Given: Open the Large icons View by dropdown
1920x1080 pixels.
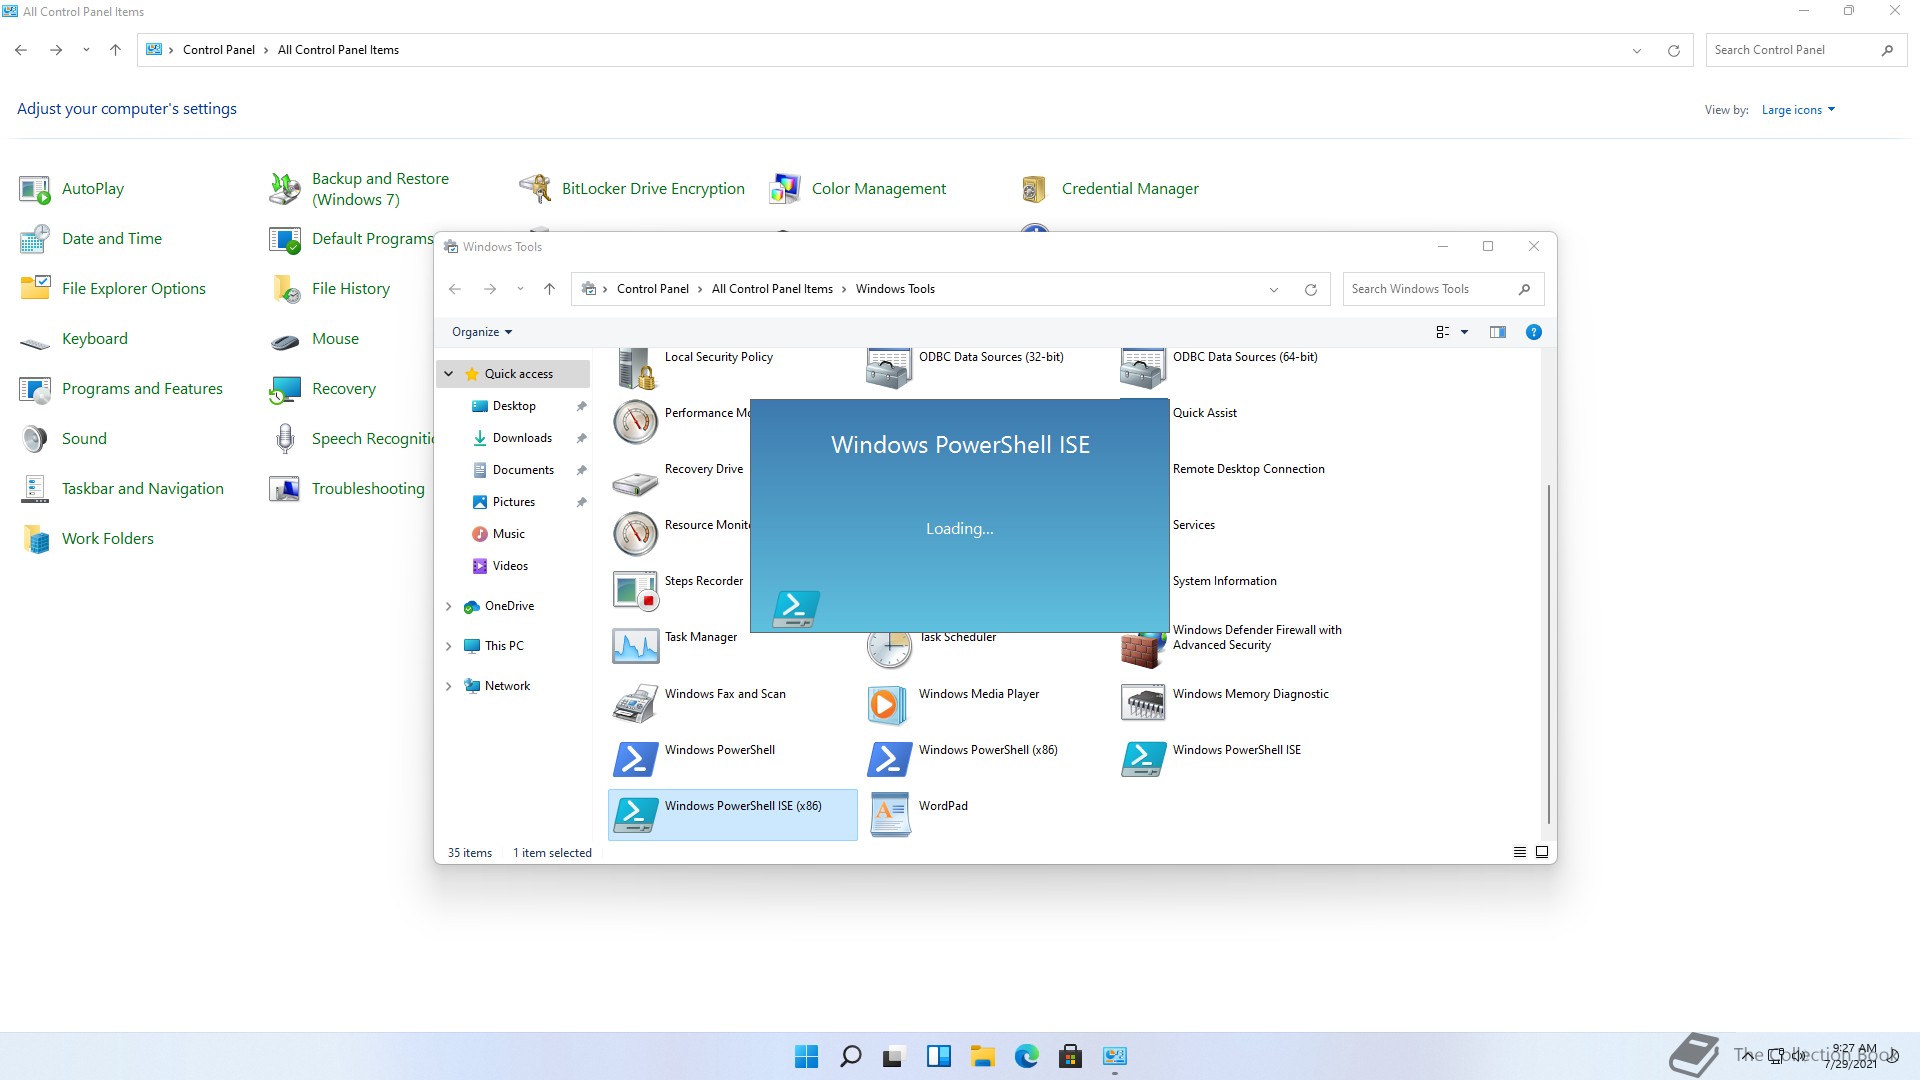Looking at the screenshot, I should [x=1798, y=110].
